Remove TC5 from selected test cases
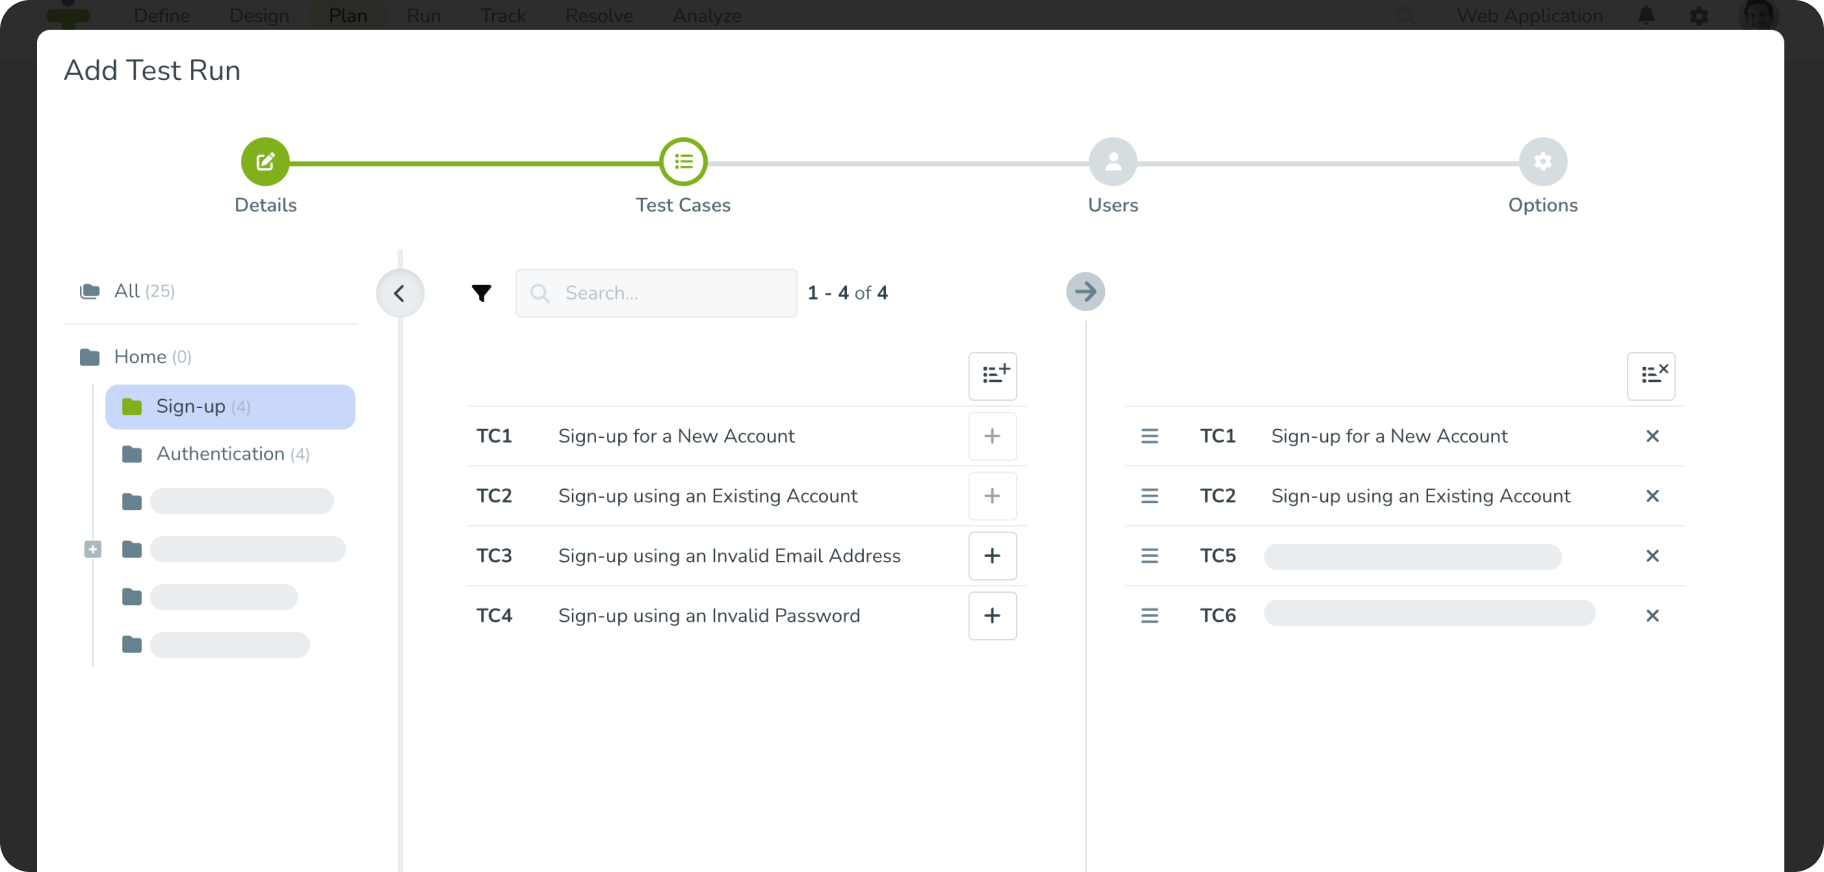The height and width of the screenshot is (872, 1824). pyautogui.click(x=1652, y=556)
